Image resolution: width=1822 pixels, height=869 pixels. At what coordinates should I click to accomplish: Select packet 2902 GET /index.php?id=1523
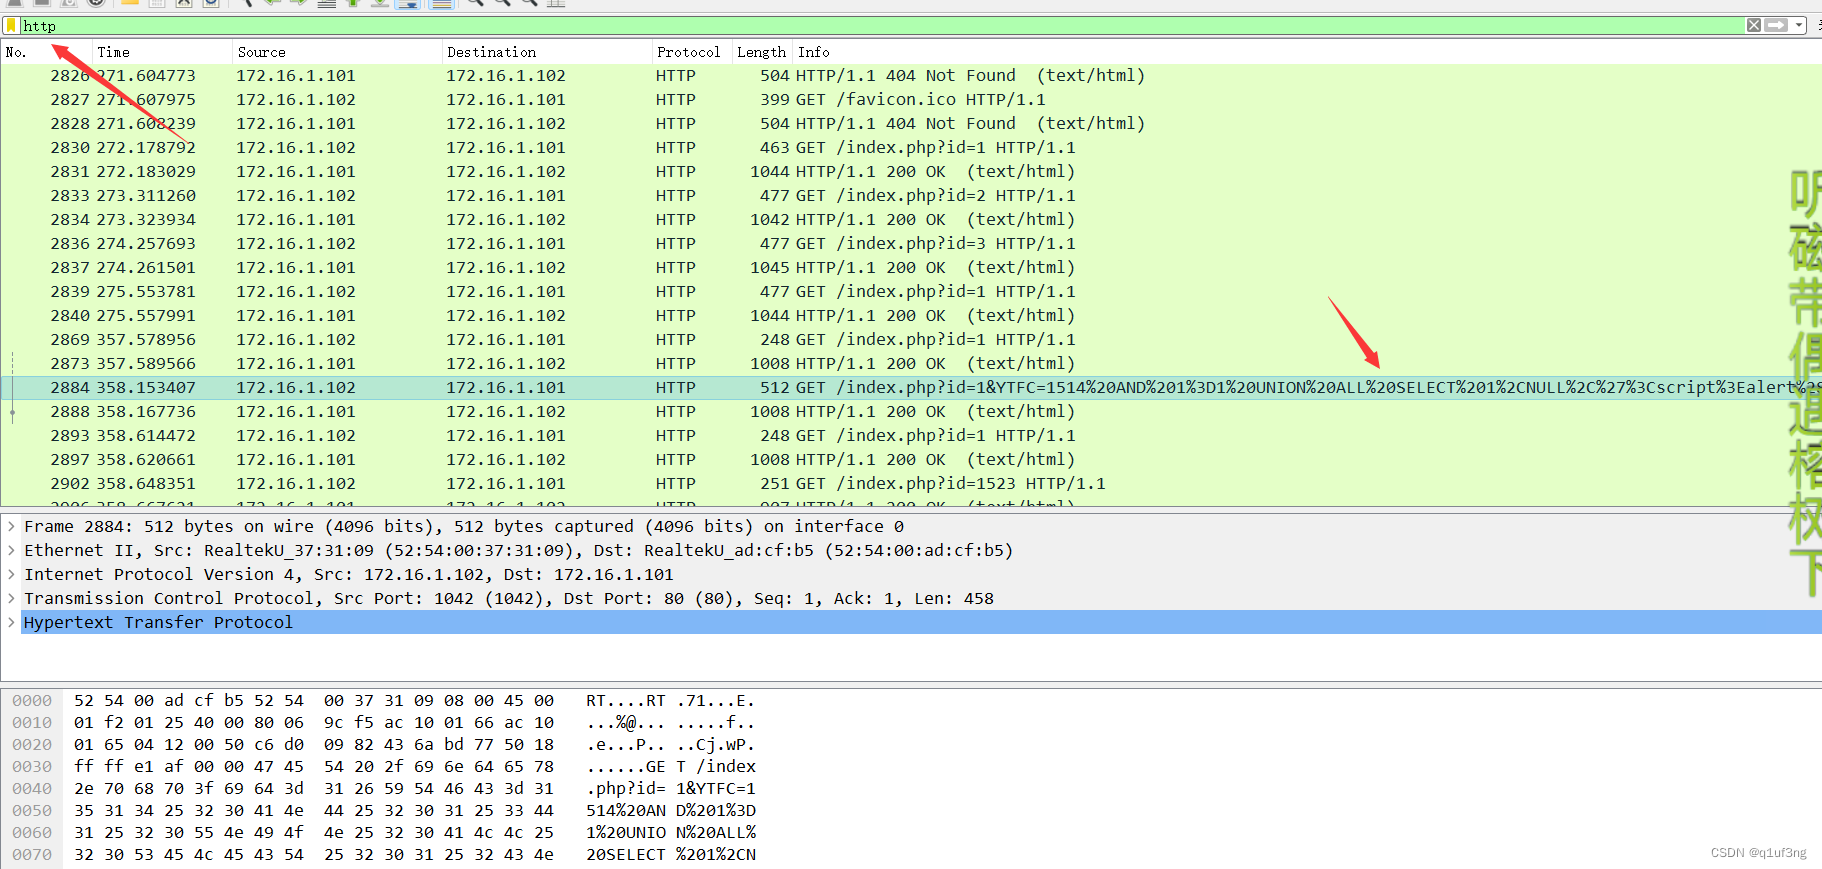(x=911, y=483)
